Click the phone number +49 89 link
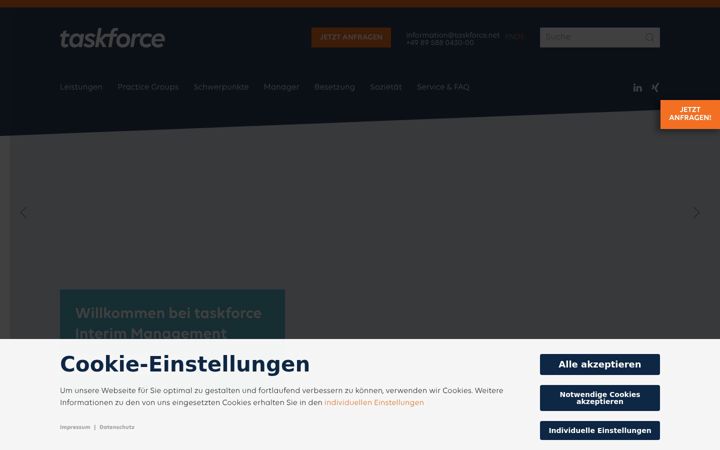 pyautogui.click(x=440, y=43)
